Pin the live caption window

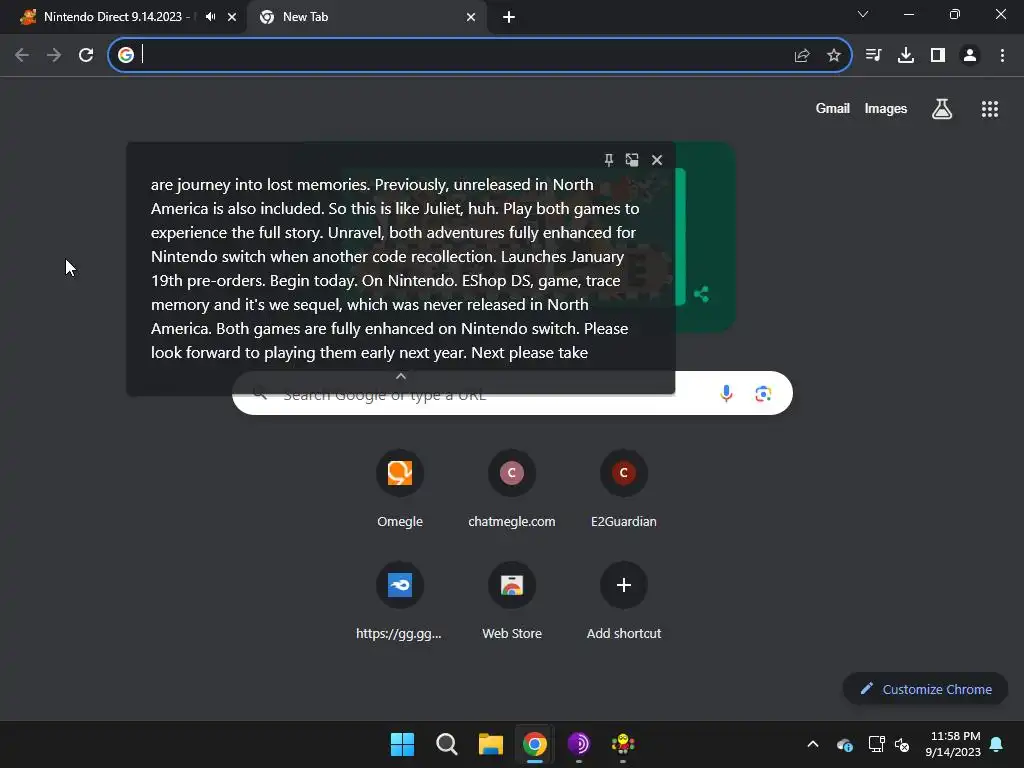tap(609, 160)
